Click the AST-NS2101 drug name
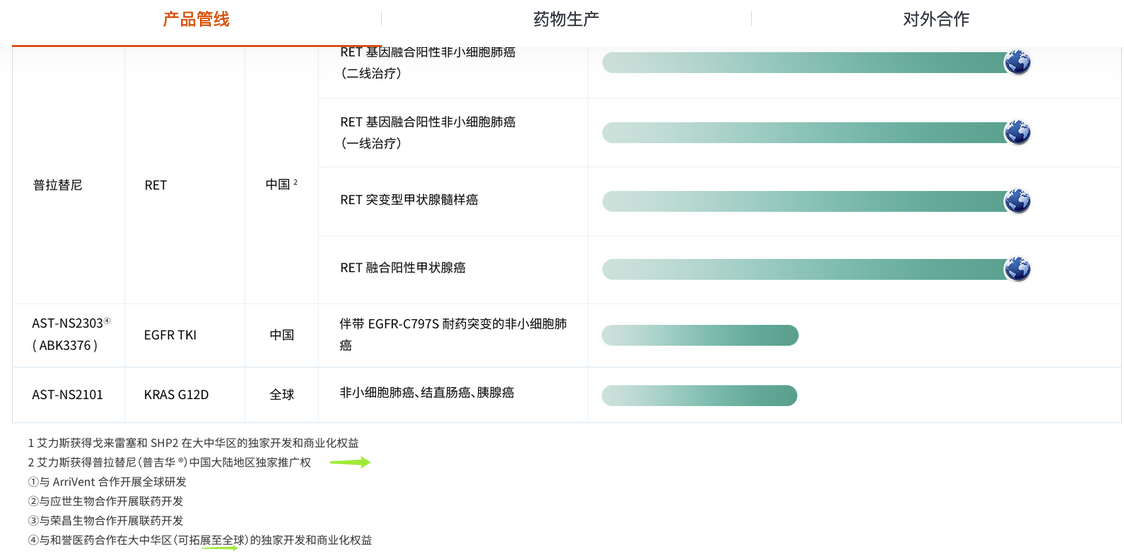 67,395
